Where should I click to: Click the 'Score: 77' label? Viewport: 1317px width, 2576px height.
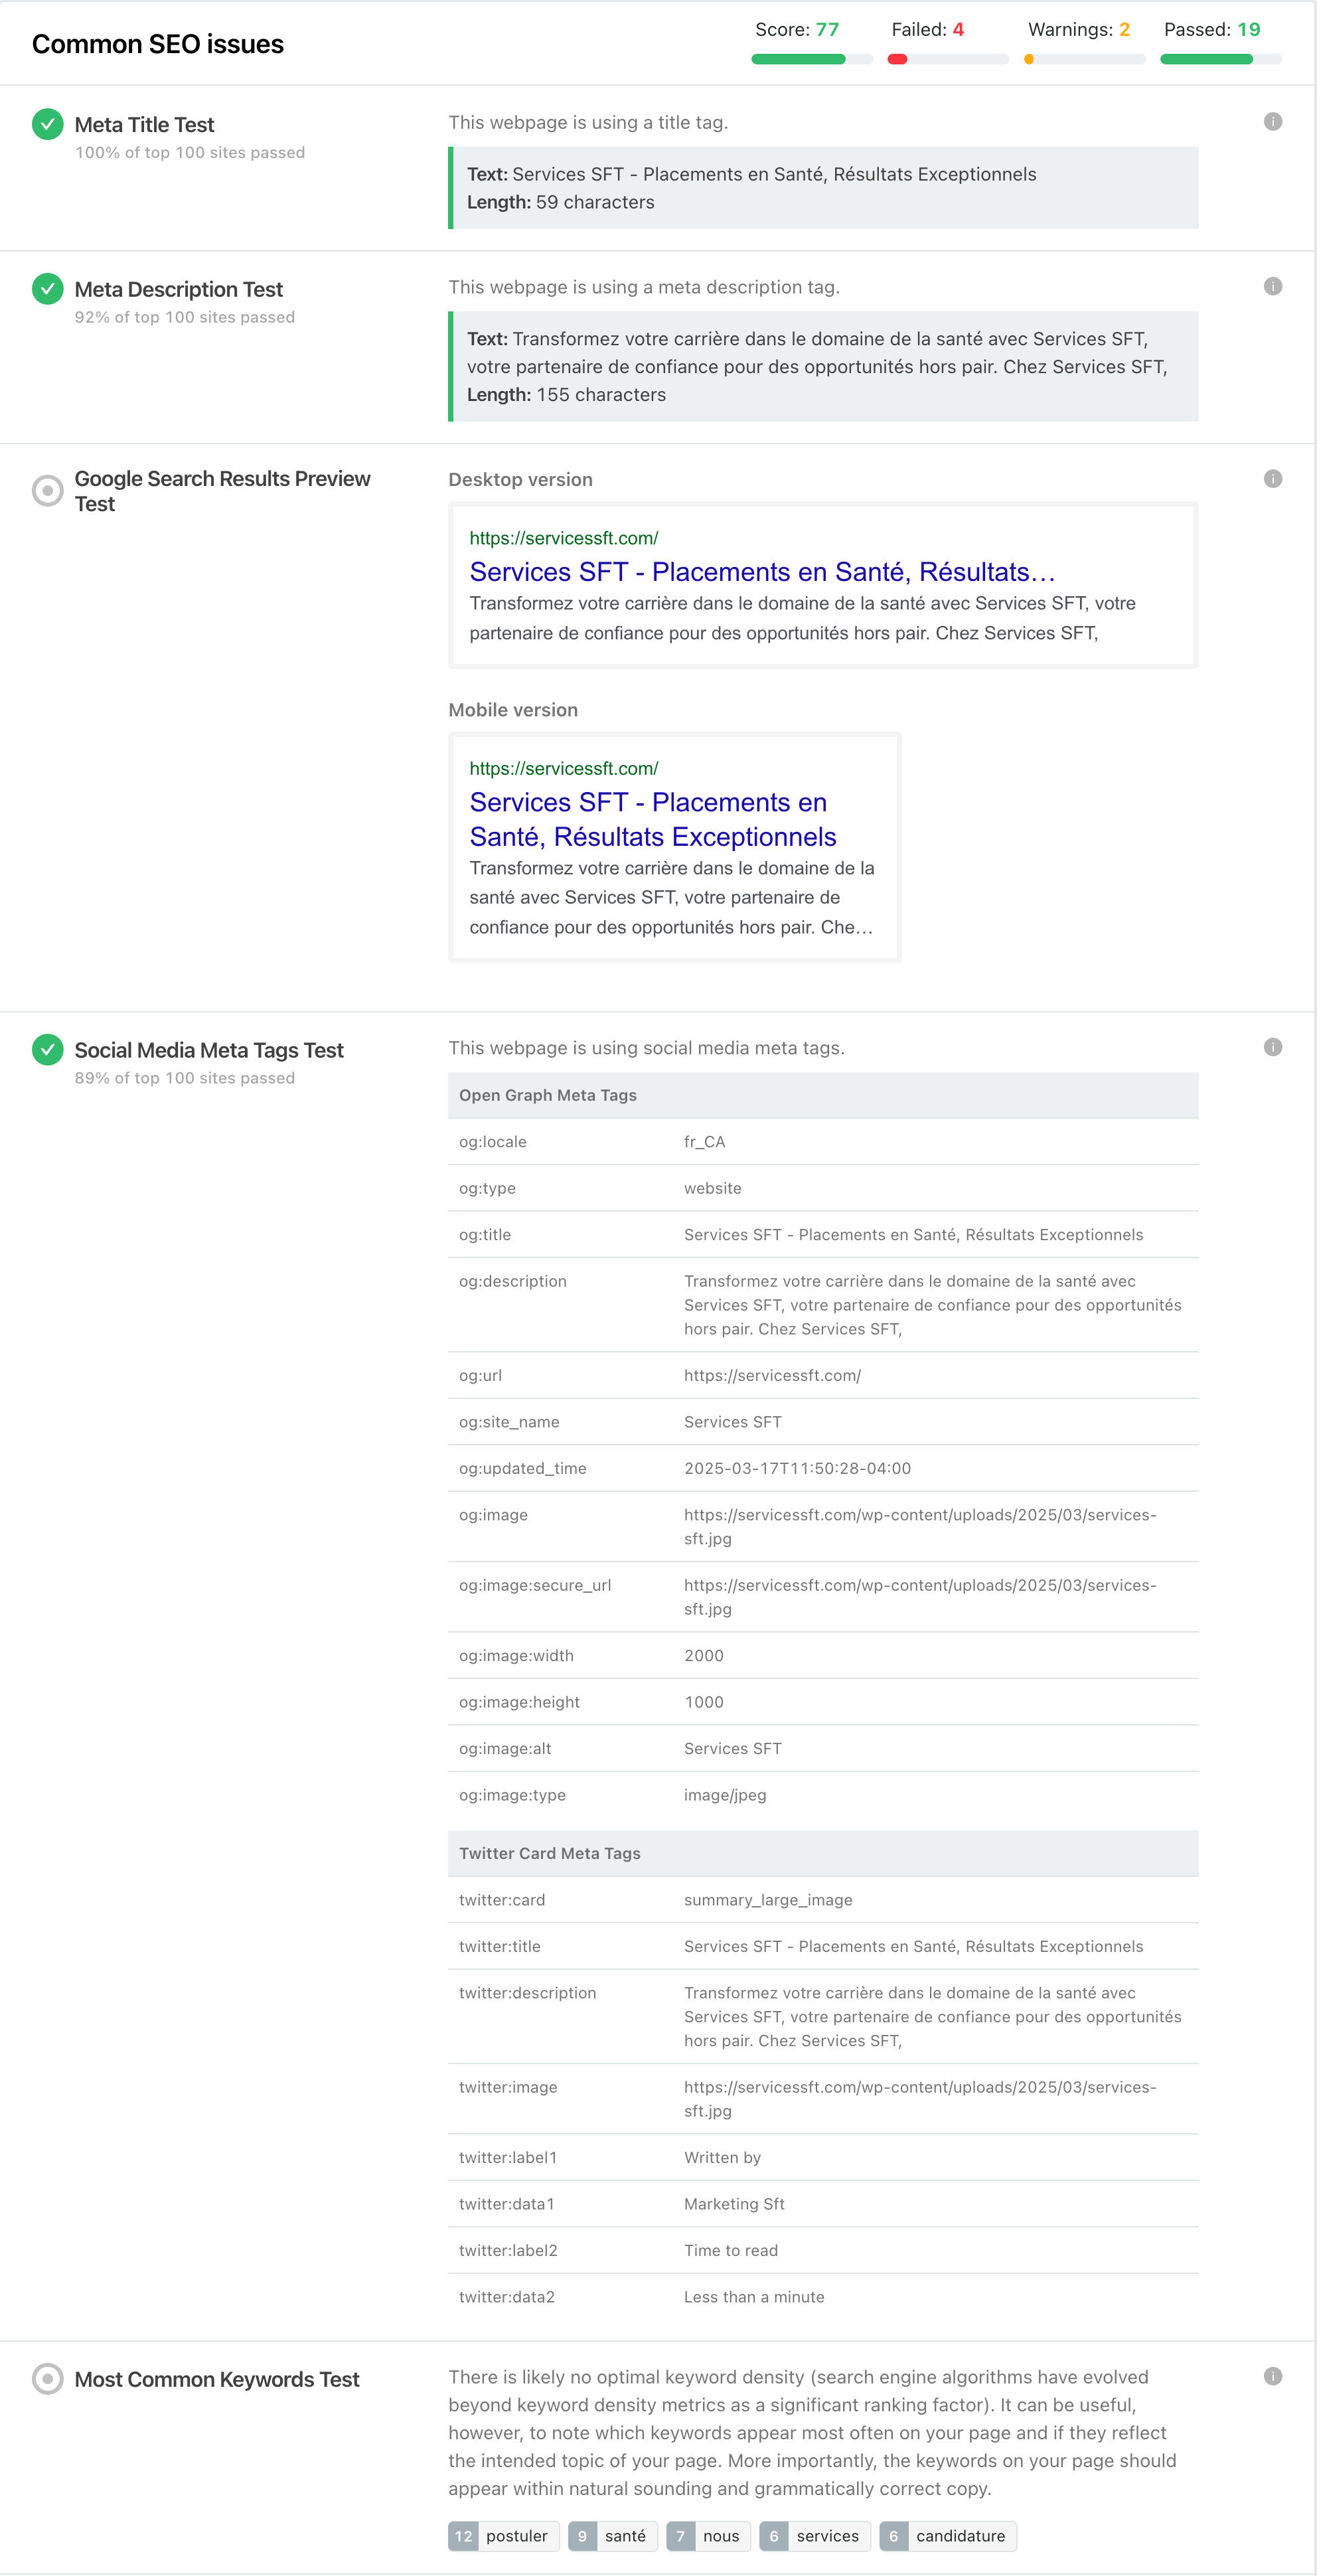click(x=797, y=30)
